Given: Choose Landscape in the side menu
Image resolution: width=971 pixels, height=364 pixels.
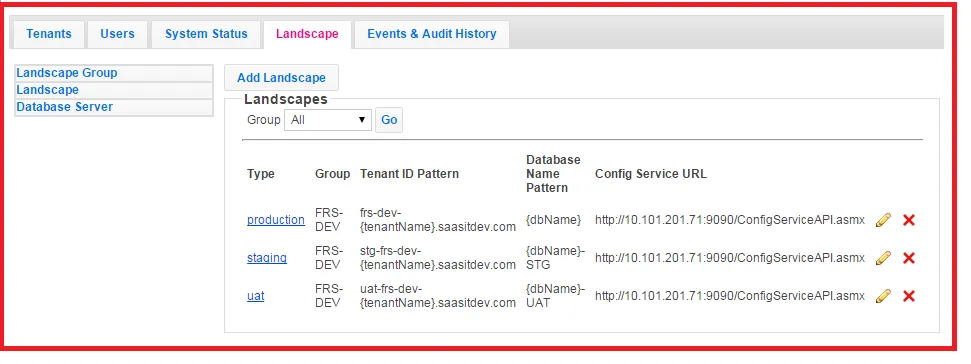Looking at the screenshot, I should (x=113, y=90).
